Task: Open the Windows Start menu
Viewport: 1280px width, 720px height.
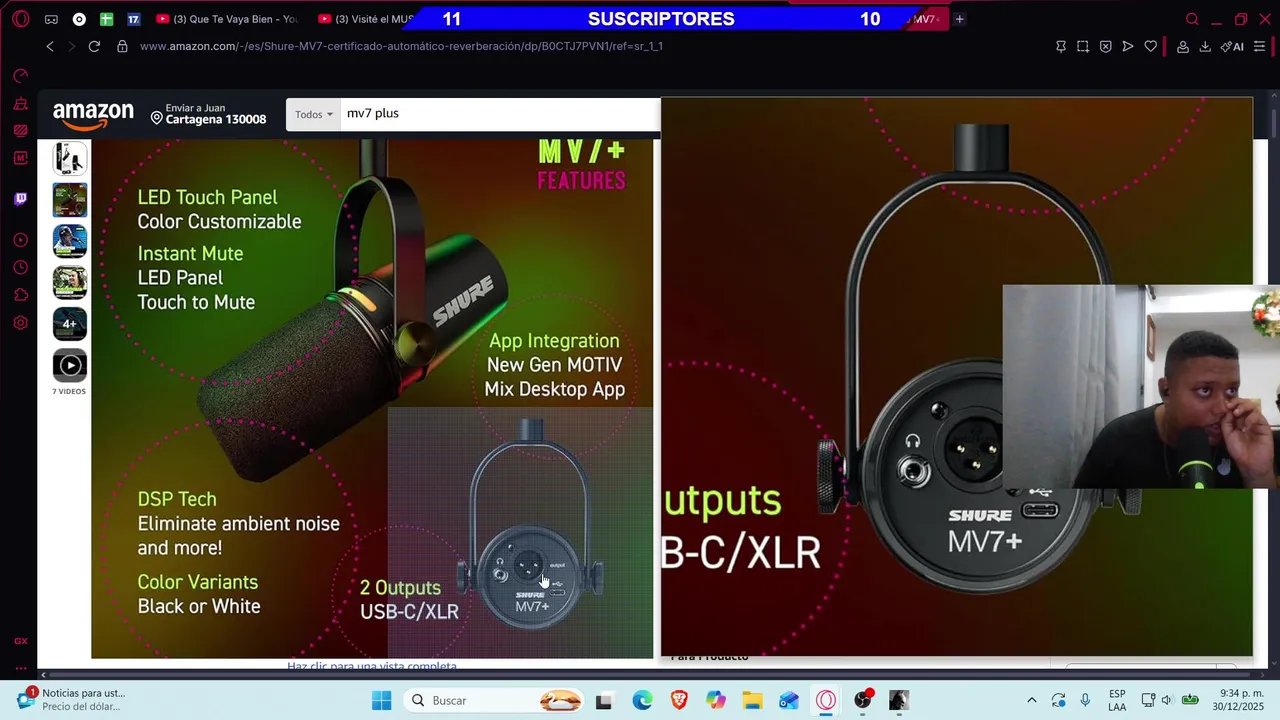Action: (382, 700)
